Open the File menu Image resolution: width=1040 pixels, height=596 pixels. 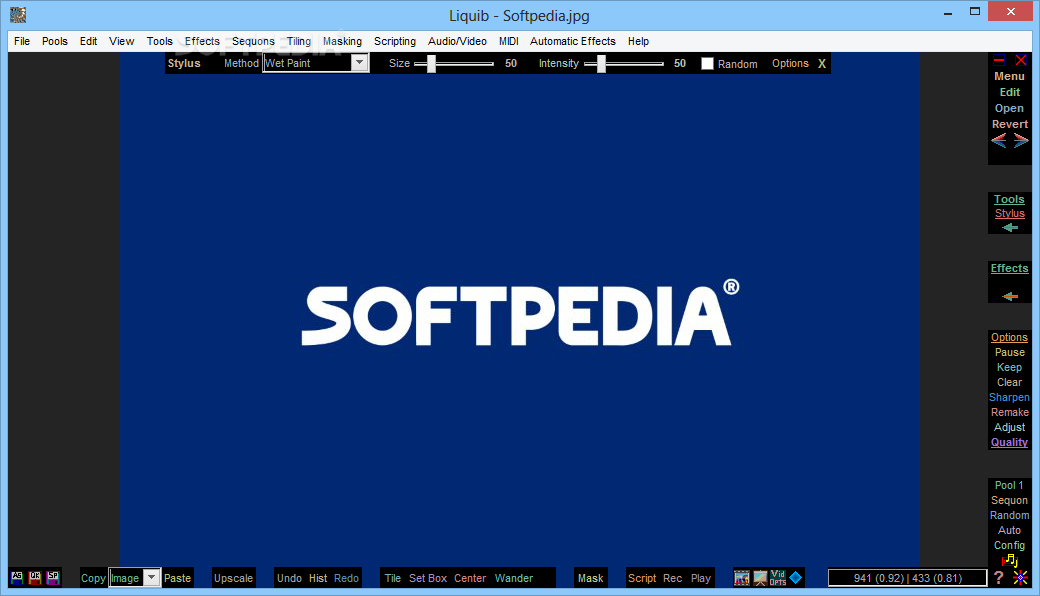(22, 41)
